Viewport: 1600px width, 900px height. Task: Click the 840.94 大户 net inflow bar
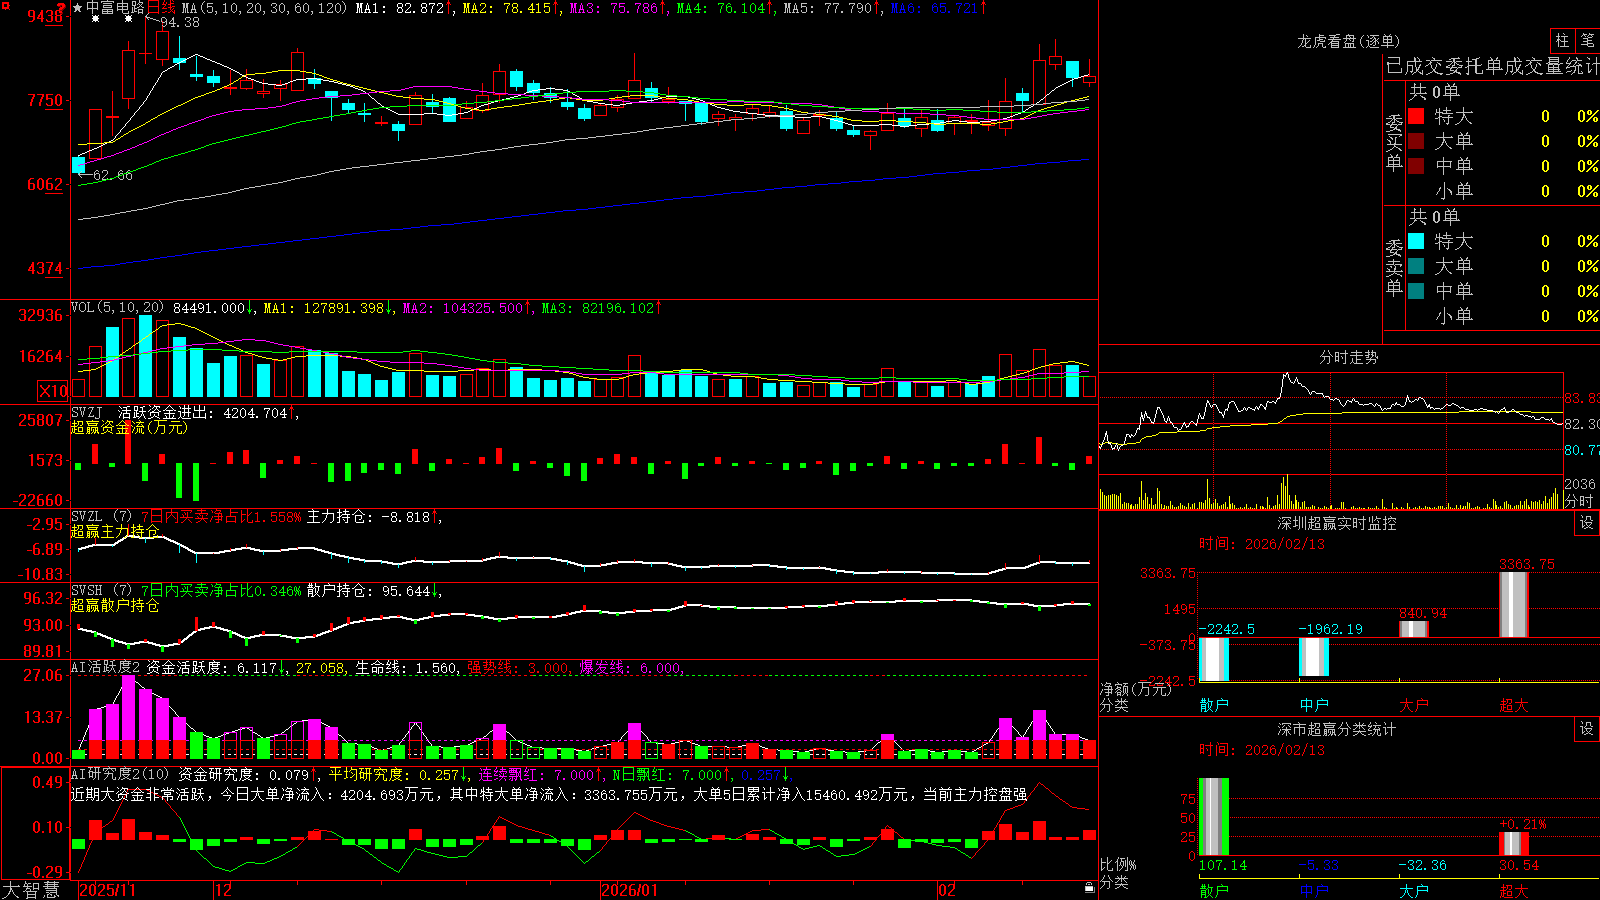click(x=1414, y=629)
